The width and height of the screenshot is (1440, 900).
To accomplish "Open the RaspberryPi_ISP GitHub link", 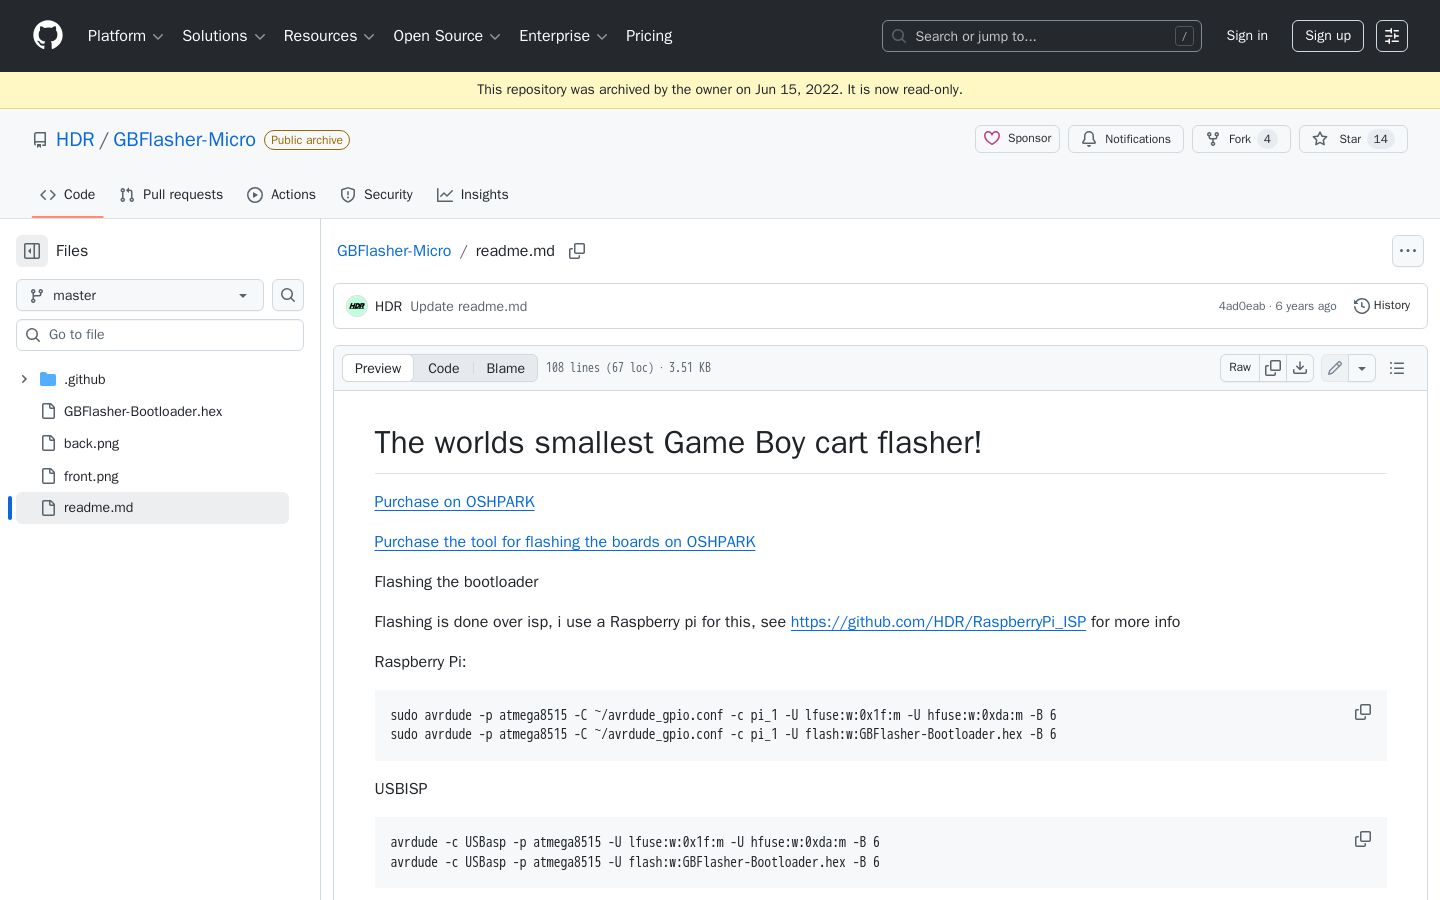I will click(938, 622).
